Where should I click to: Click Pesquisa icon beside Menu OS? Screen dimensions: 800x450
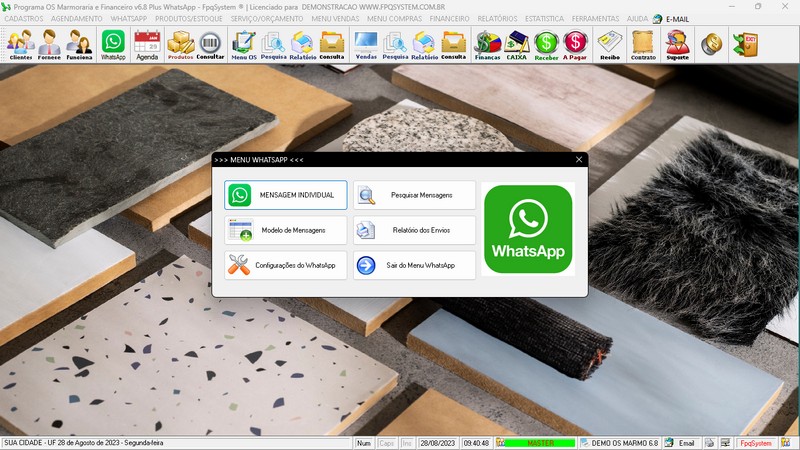(273, 45)
